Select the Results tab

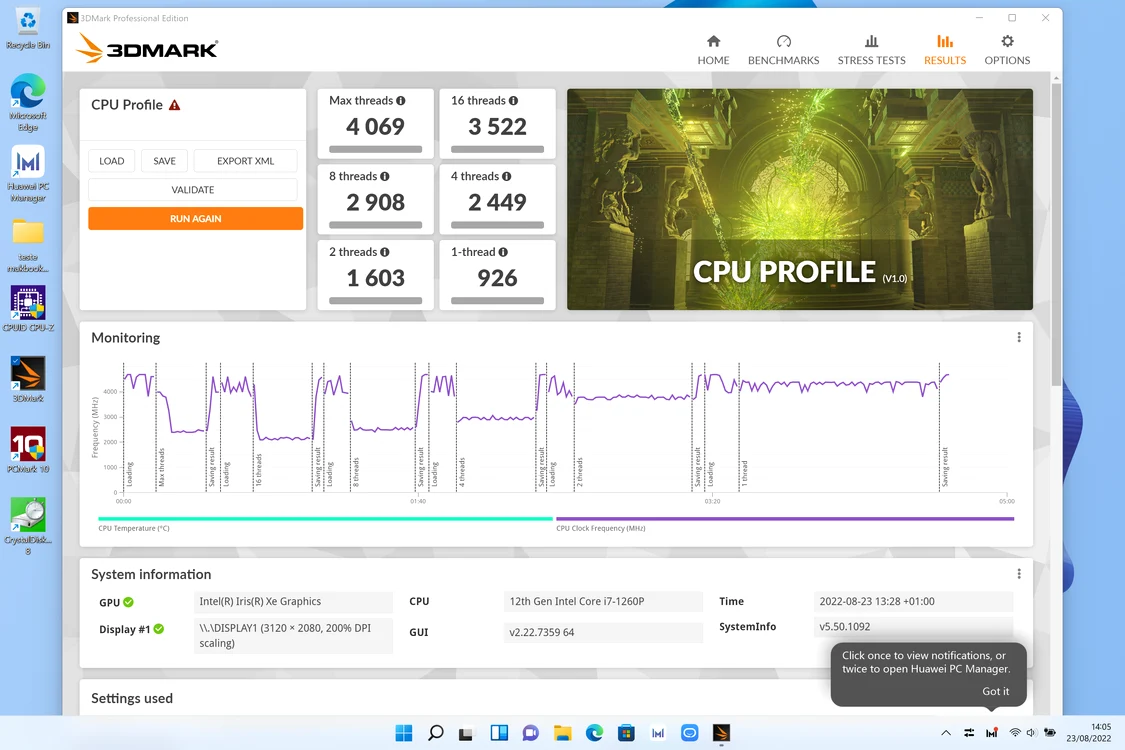945,50
